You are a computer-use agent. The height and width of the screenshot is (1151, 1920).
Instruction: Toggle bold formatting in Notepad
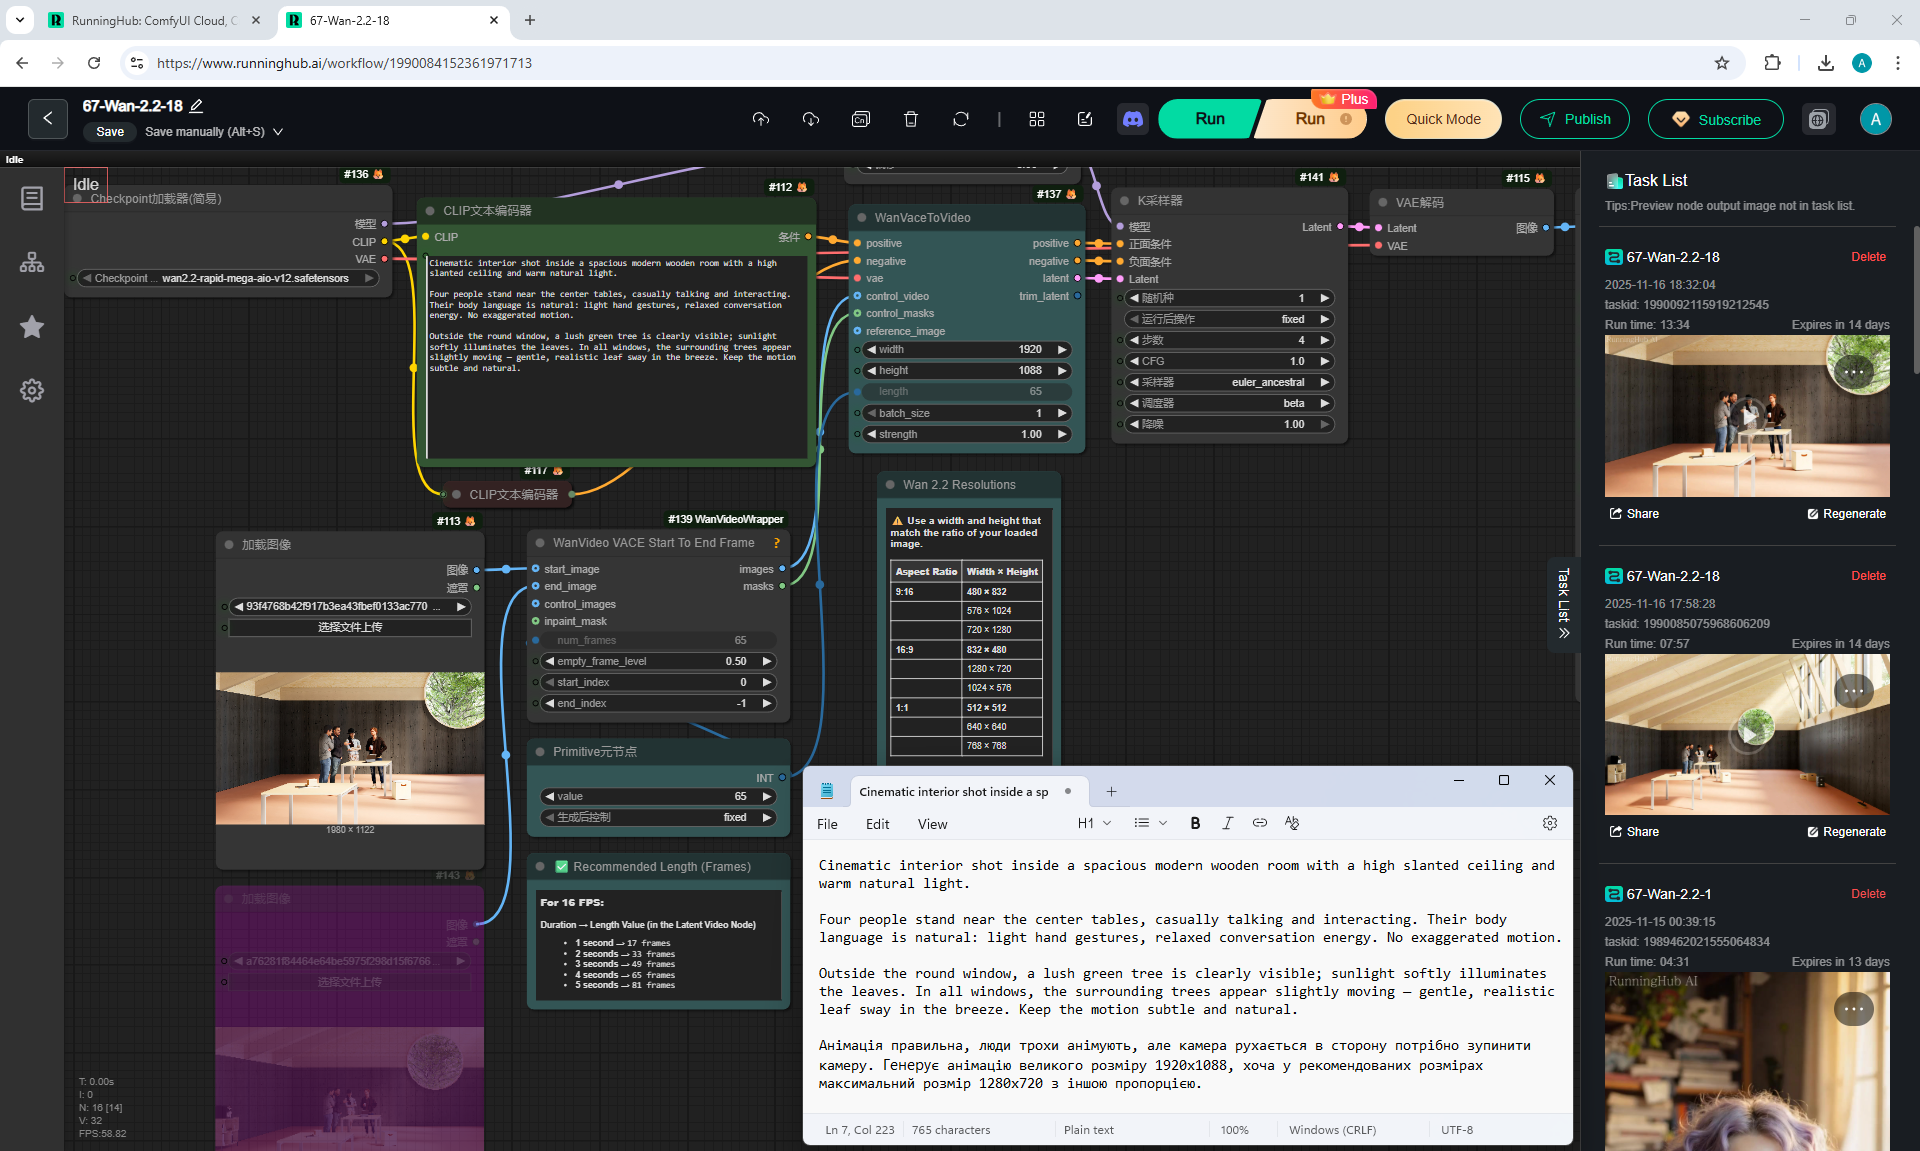click(1195, 823)
